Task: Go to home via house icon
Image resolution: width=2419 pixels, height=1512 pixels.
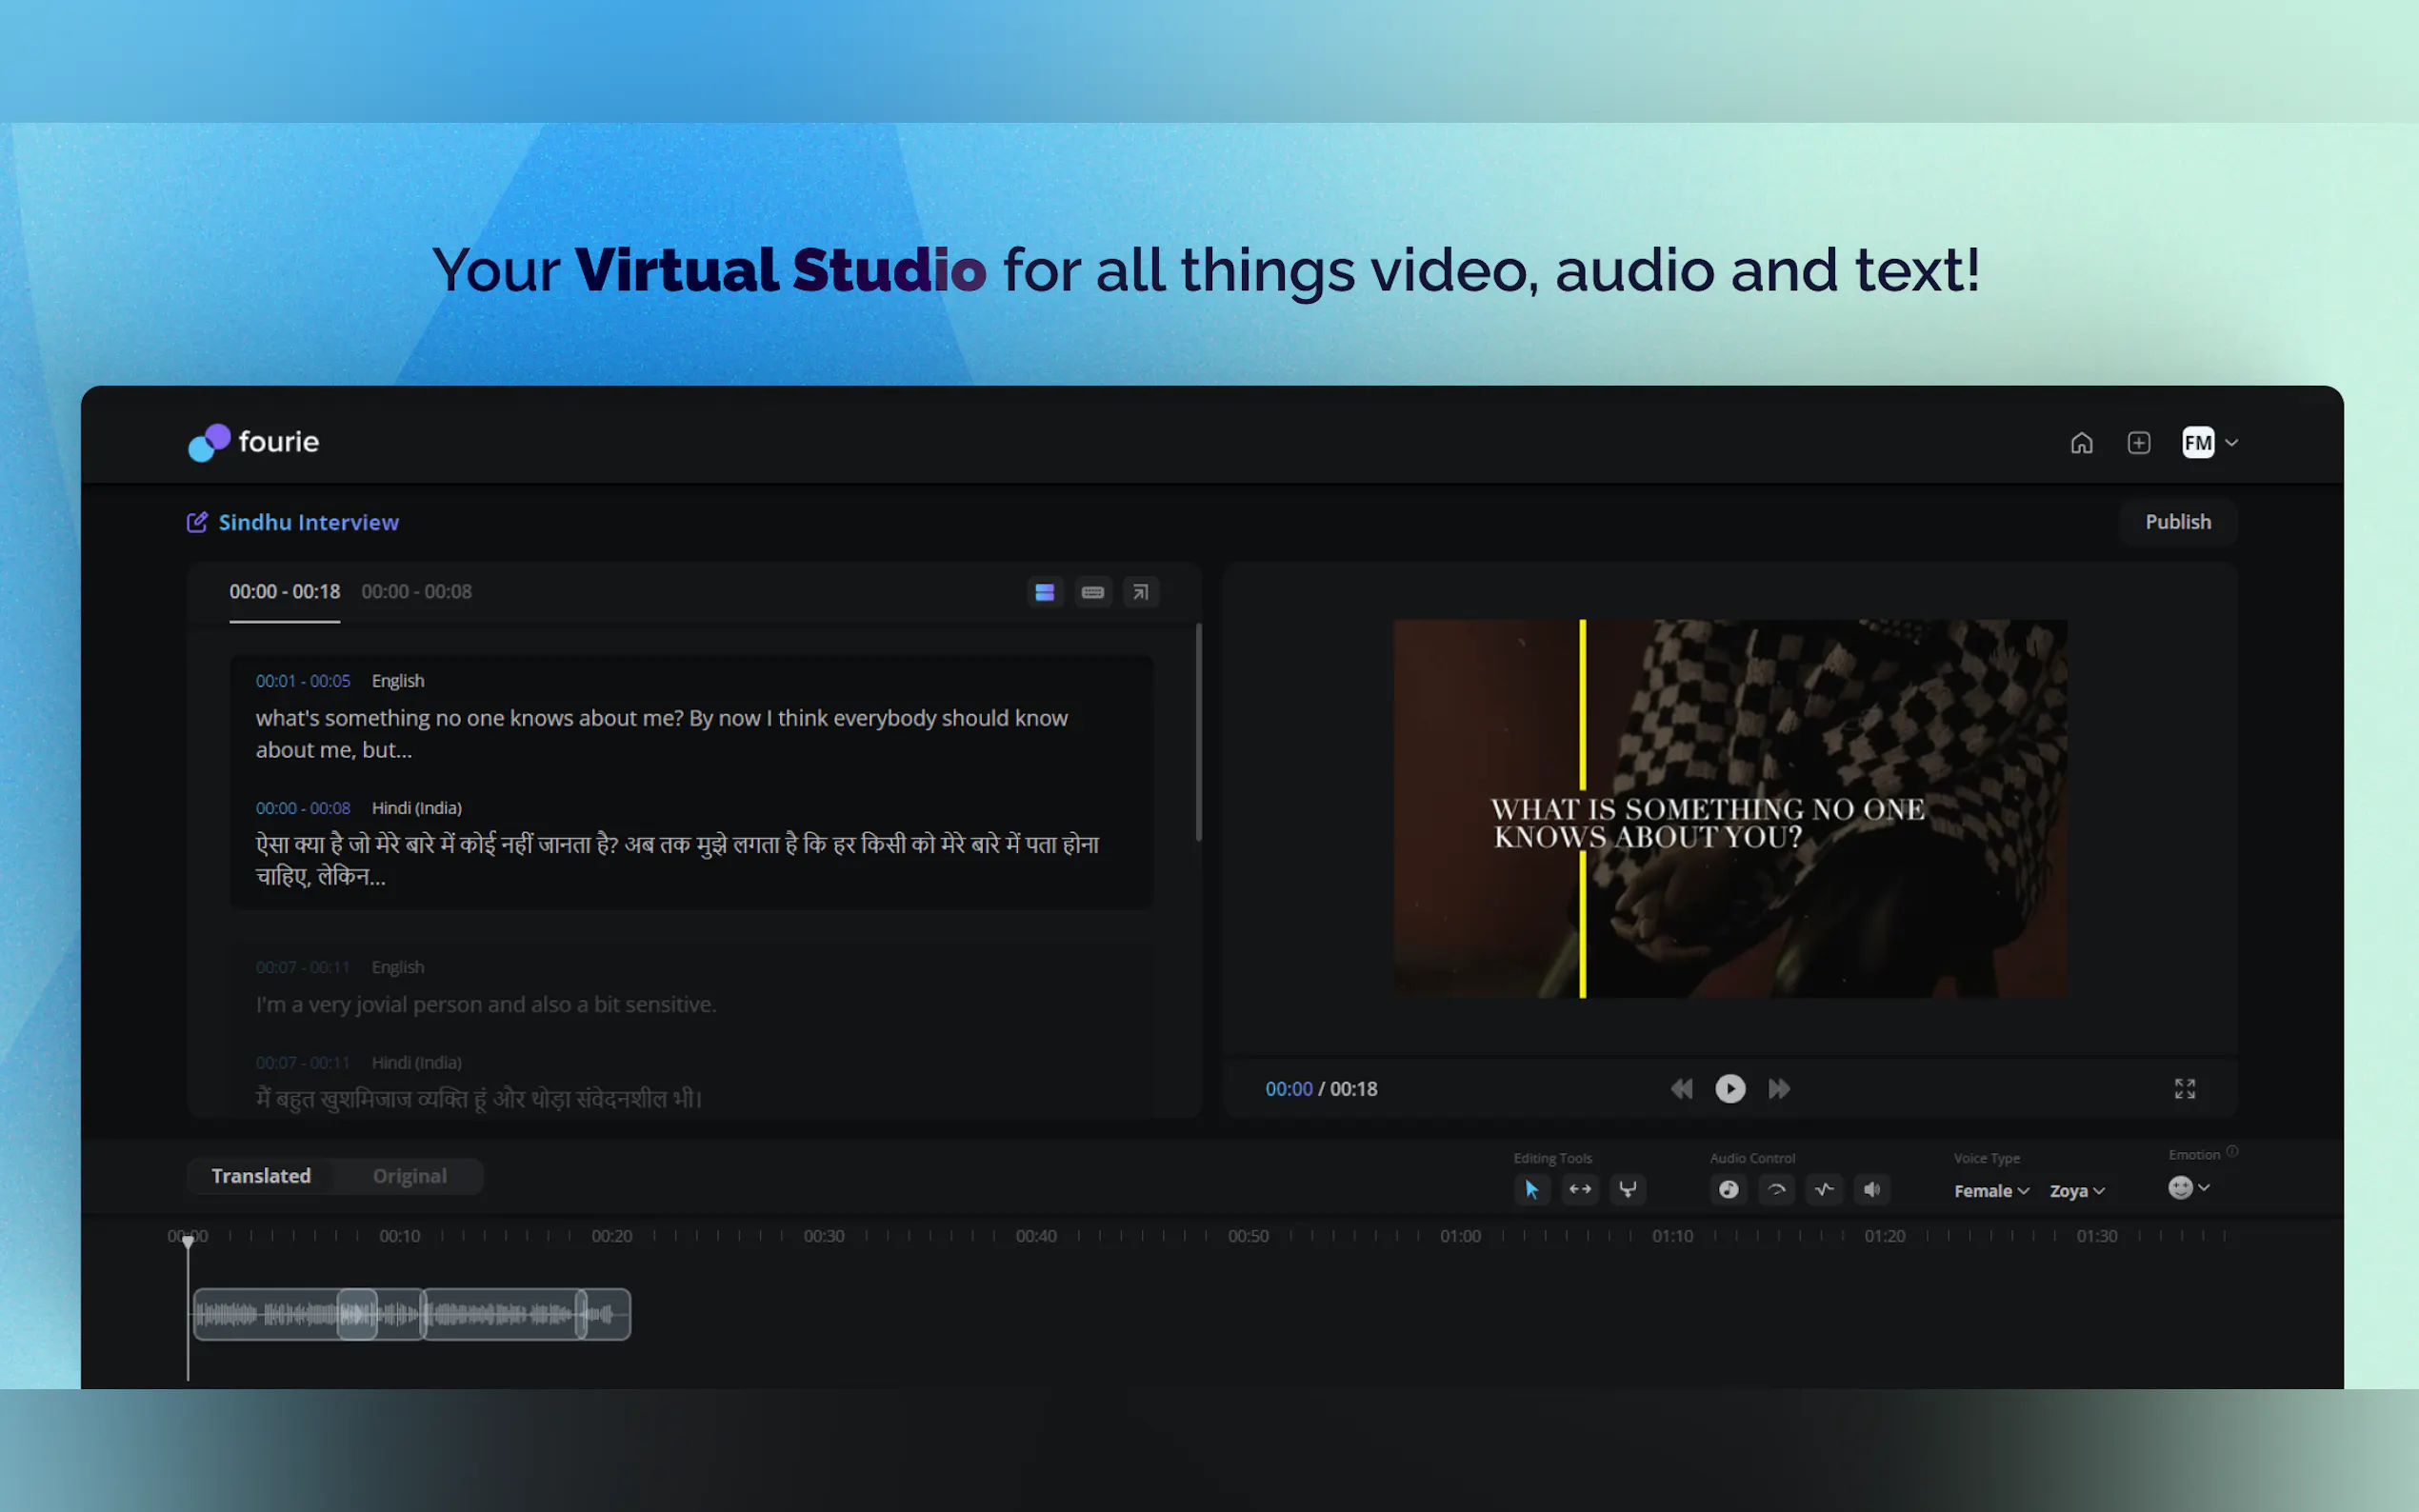Action: pos(2081,442)
